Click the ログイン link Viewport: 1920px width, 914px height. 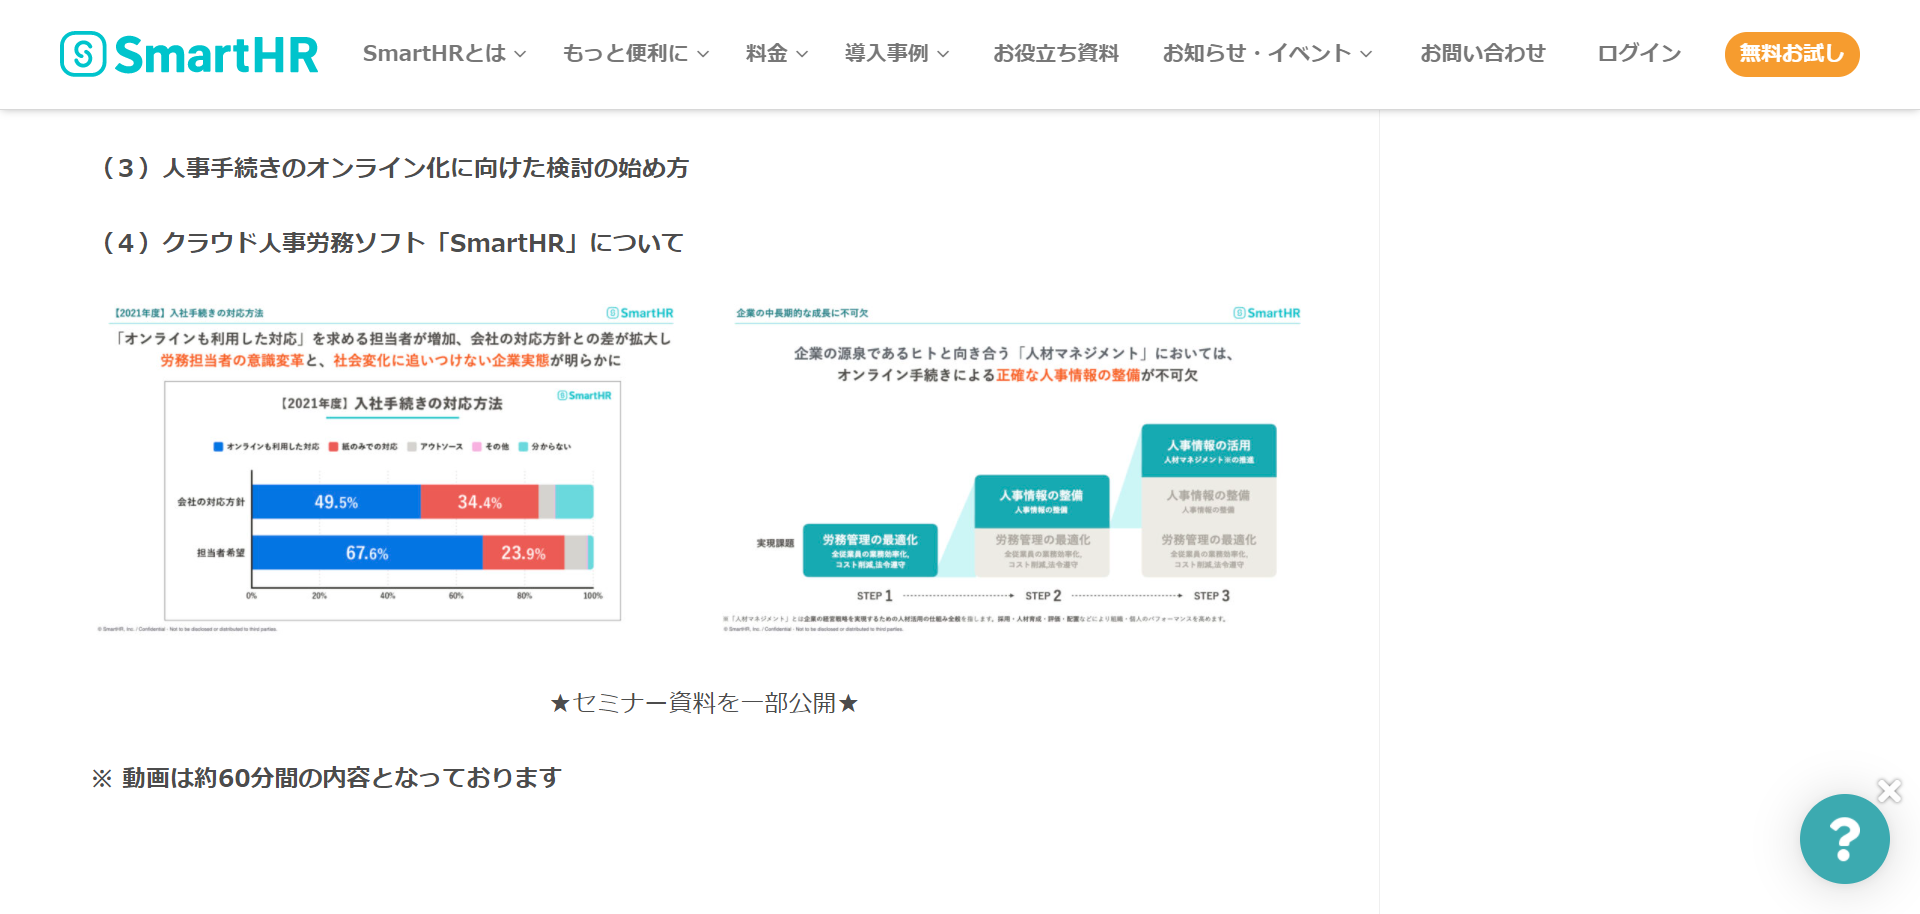(1639, 54)
